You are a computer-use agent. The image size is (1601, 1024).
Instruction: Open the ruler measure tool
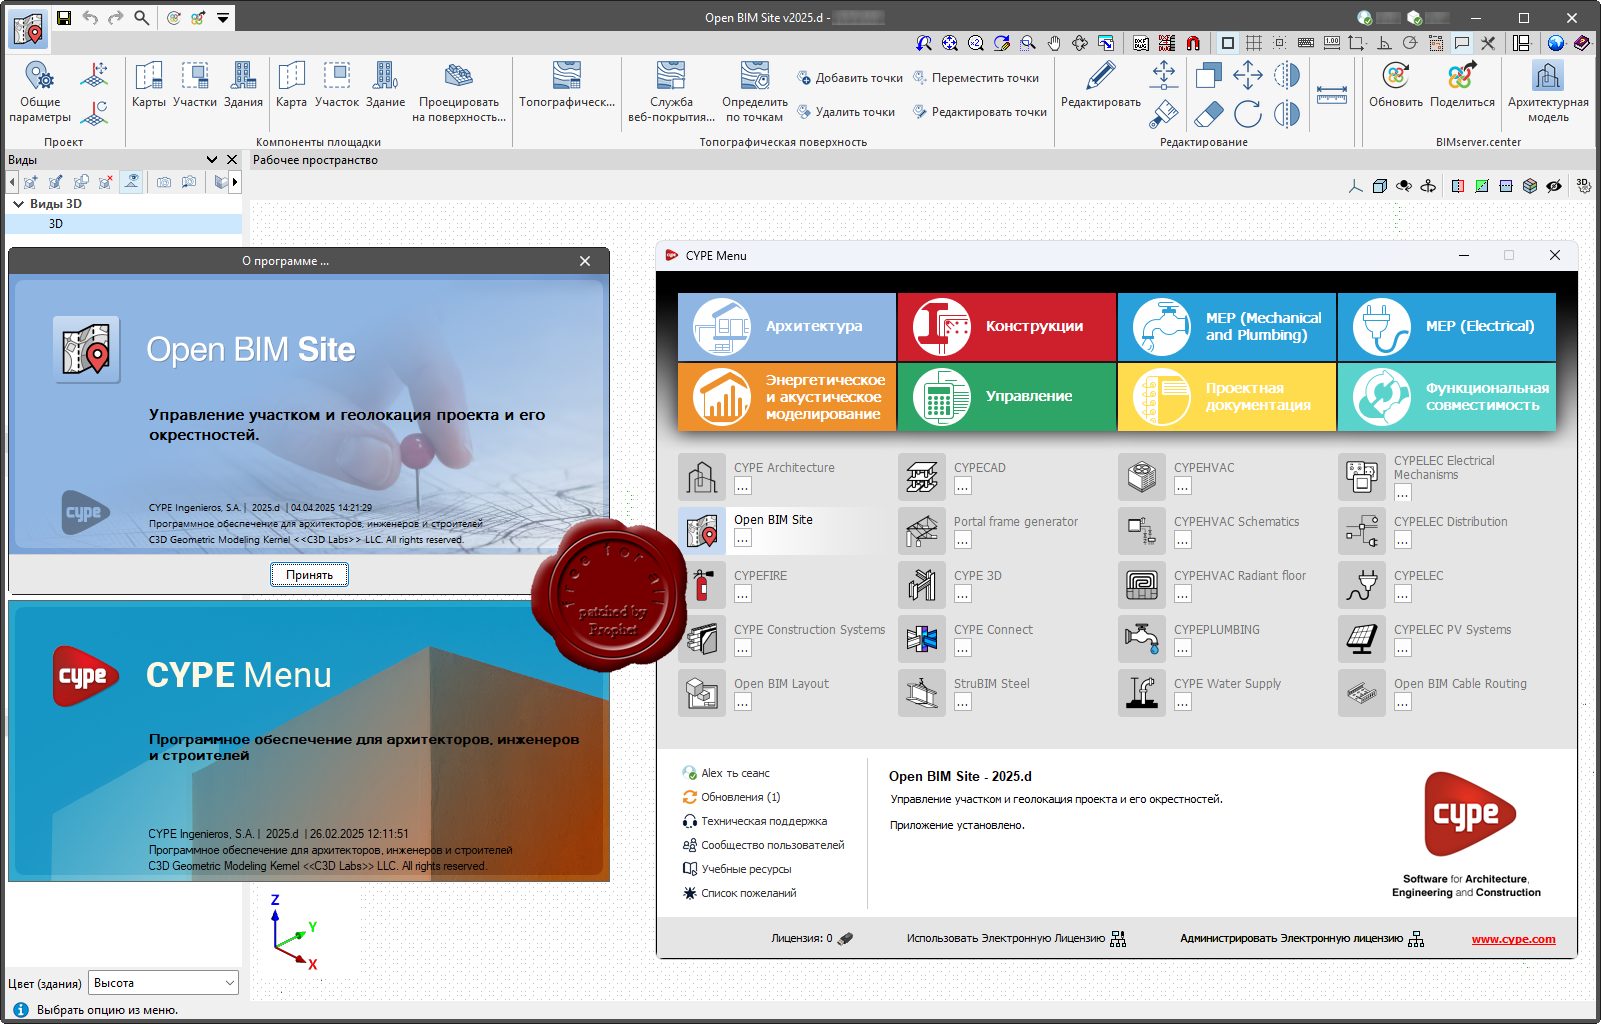click(1332, 95)
